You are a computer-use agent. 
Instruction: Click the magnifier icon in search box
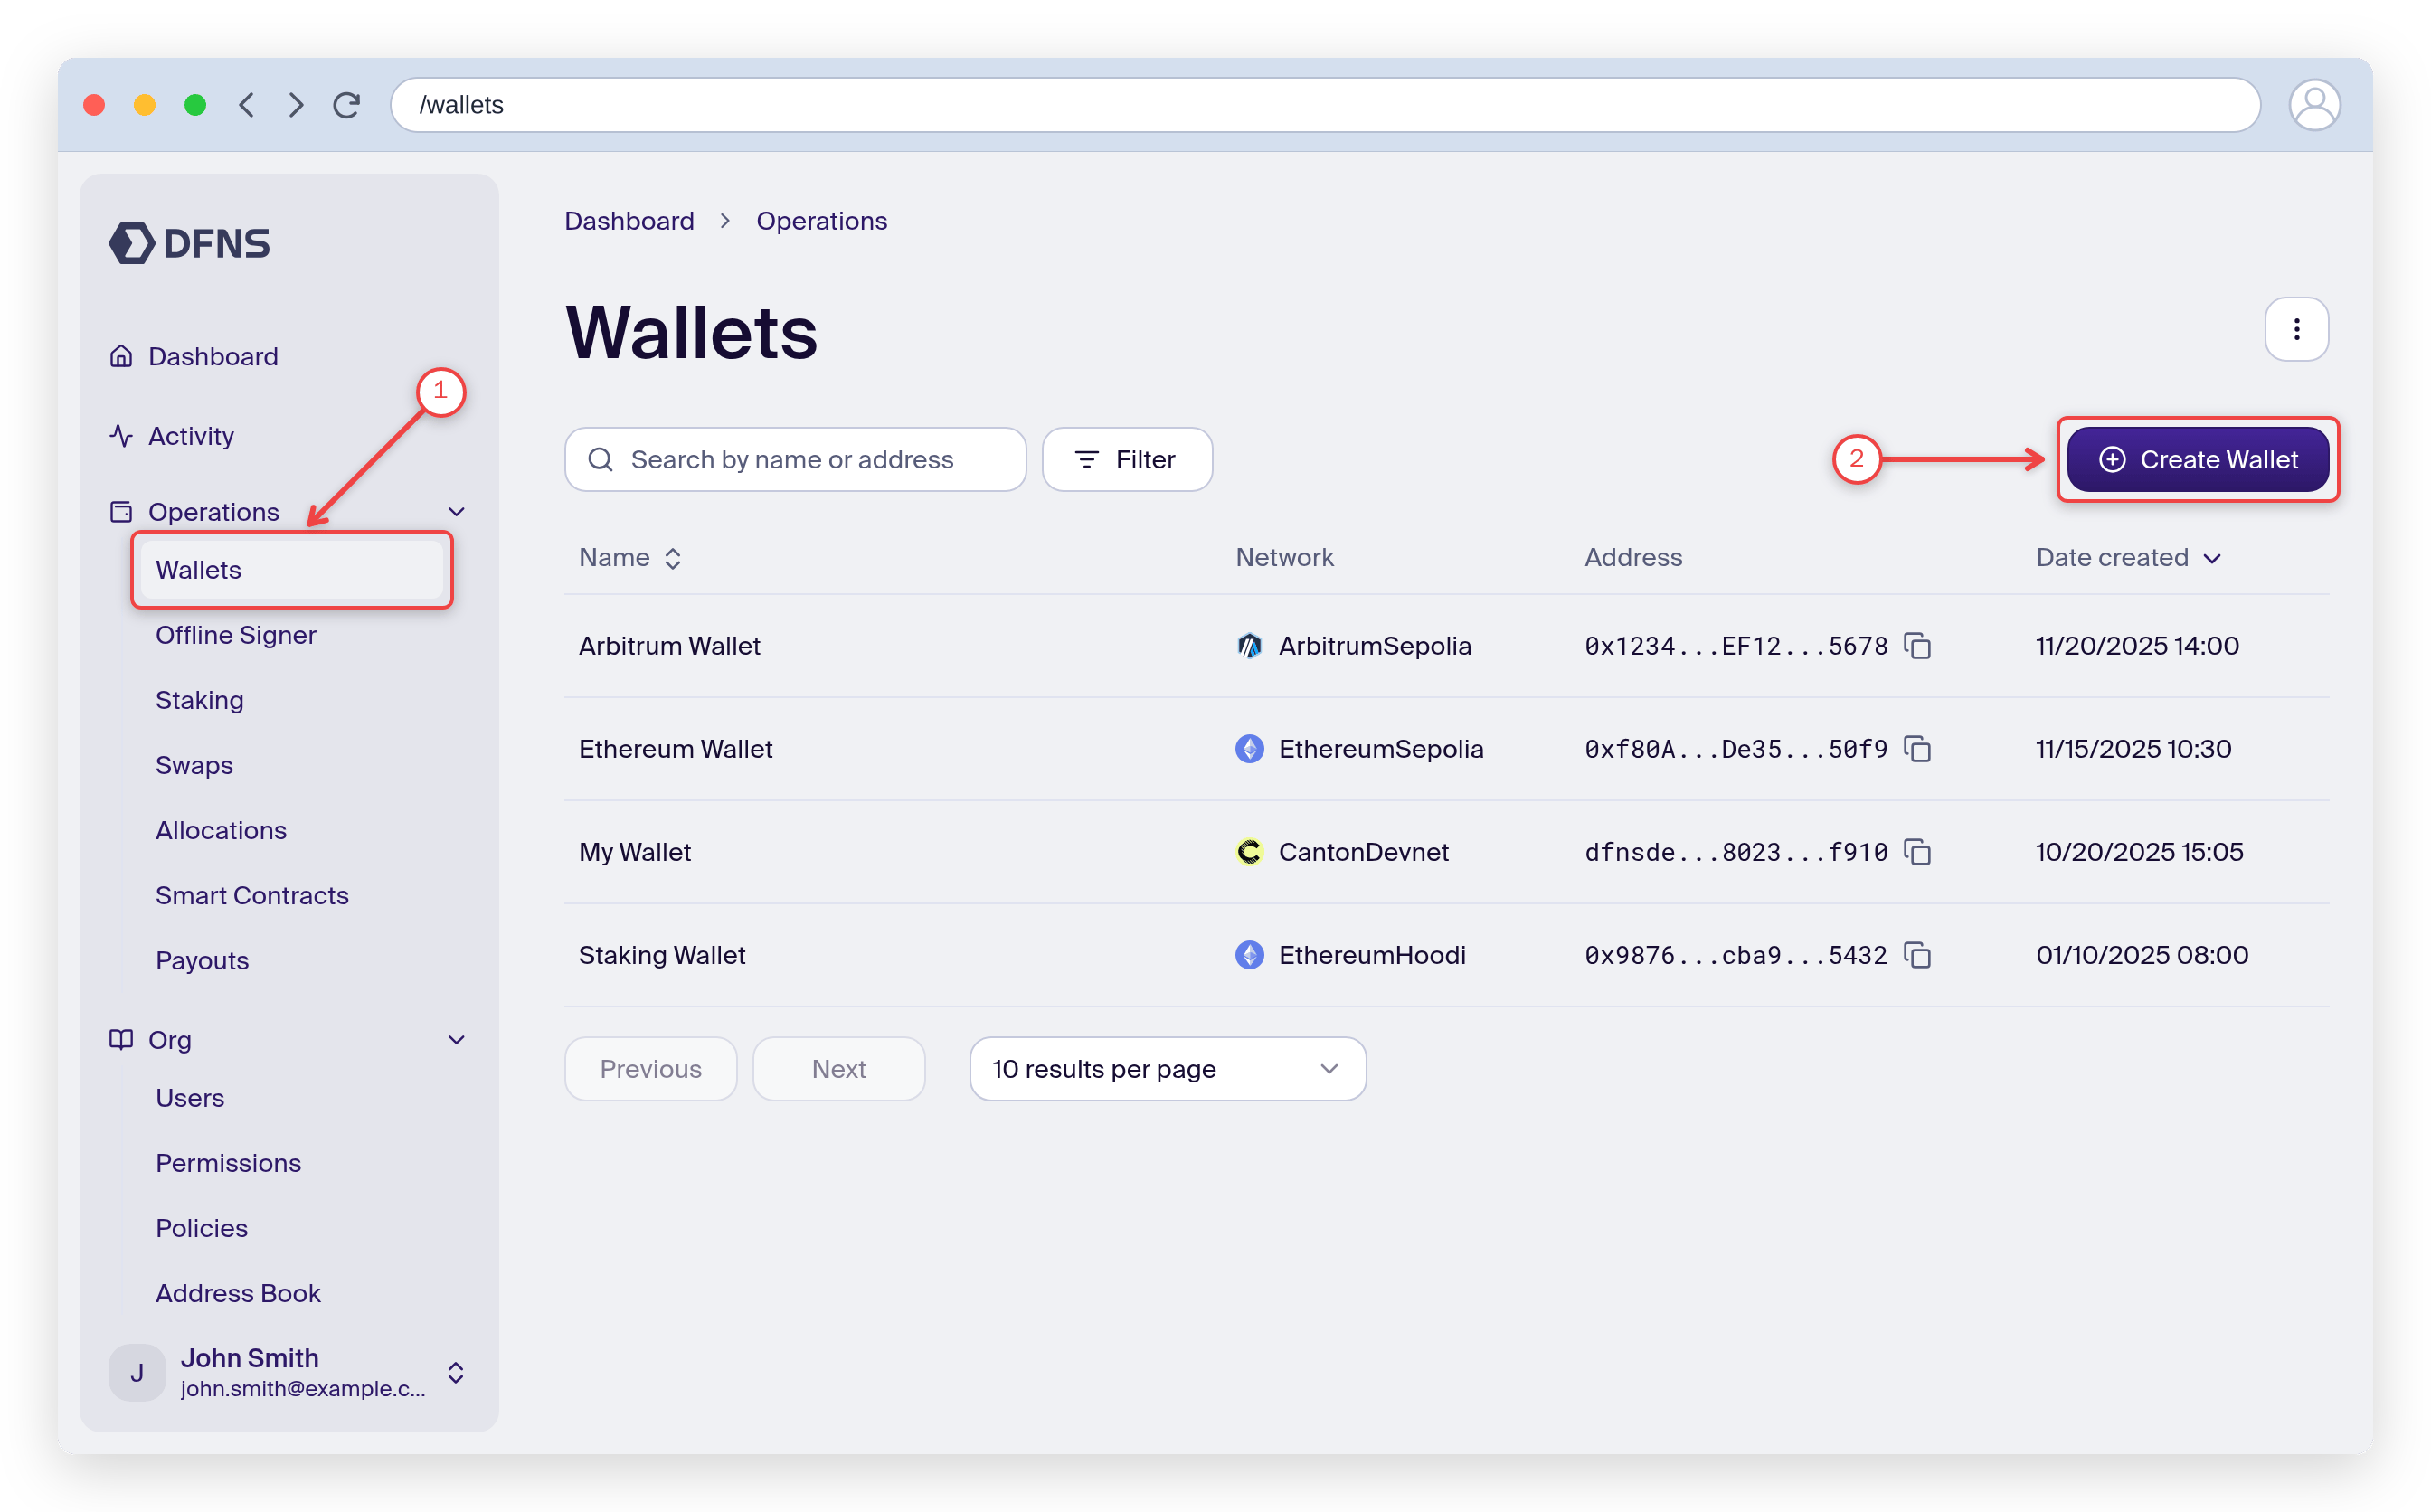click(600, 460)
